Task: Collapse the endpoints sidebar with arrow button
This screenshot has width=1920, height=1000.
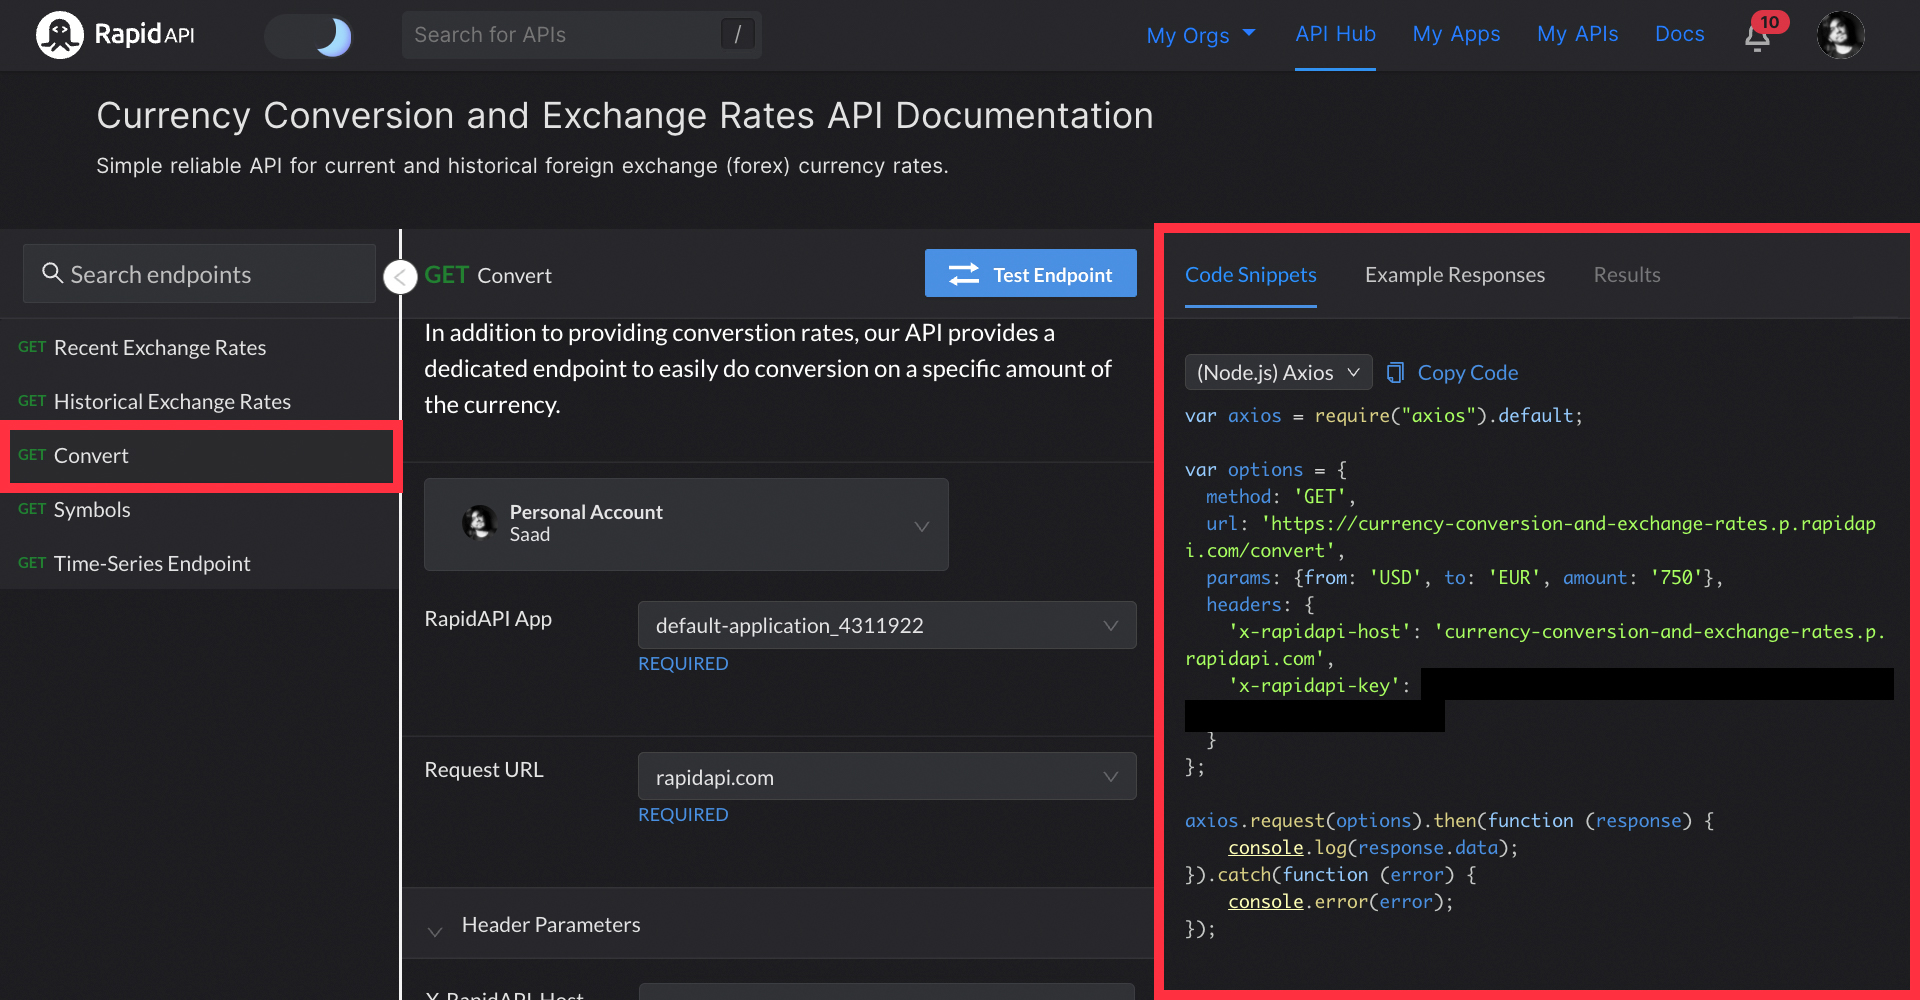Action: tap(400, 277)
